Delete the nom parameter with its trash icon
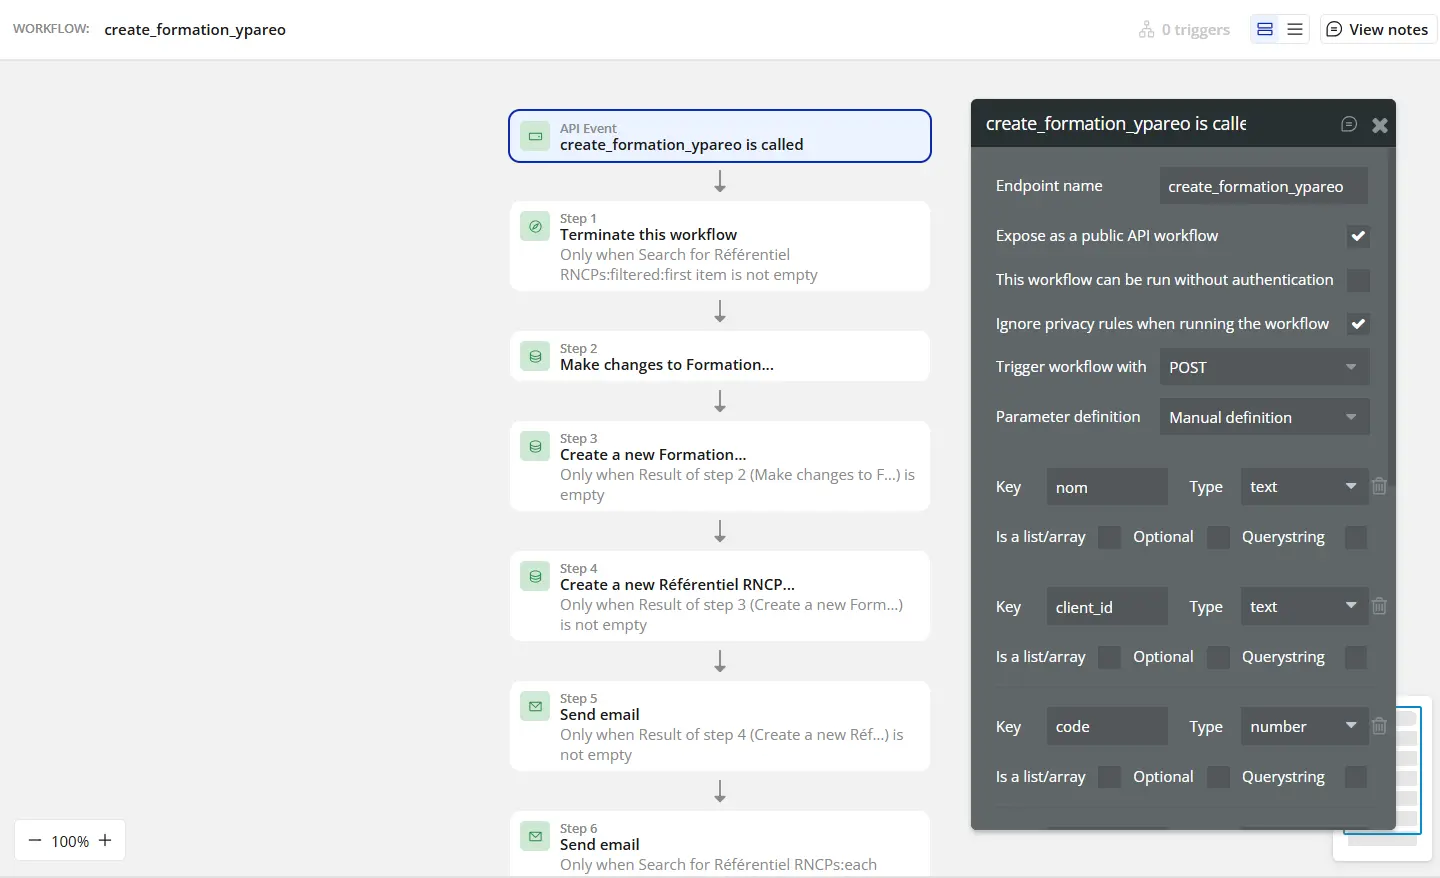Image resolution: width=1440 pixels, height=878 pixels. (1380, 486)
